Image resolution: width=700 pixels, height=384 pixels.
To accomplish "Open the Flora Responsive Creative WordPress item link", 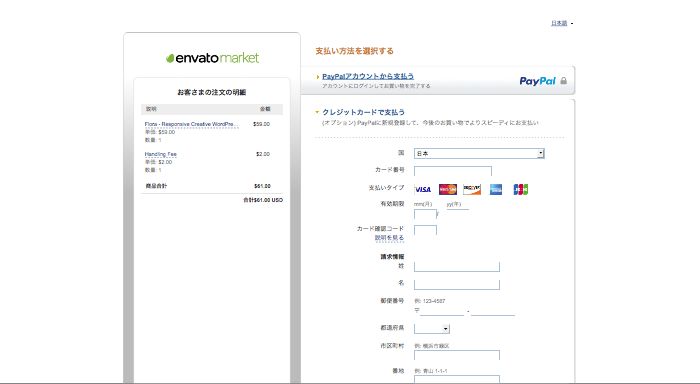I will (192, 124).
